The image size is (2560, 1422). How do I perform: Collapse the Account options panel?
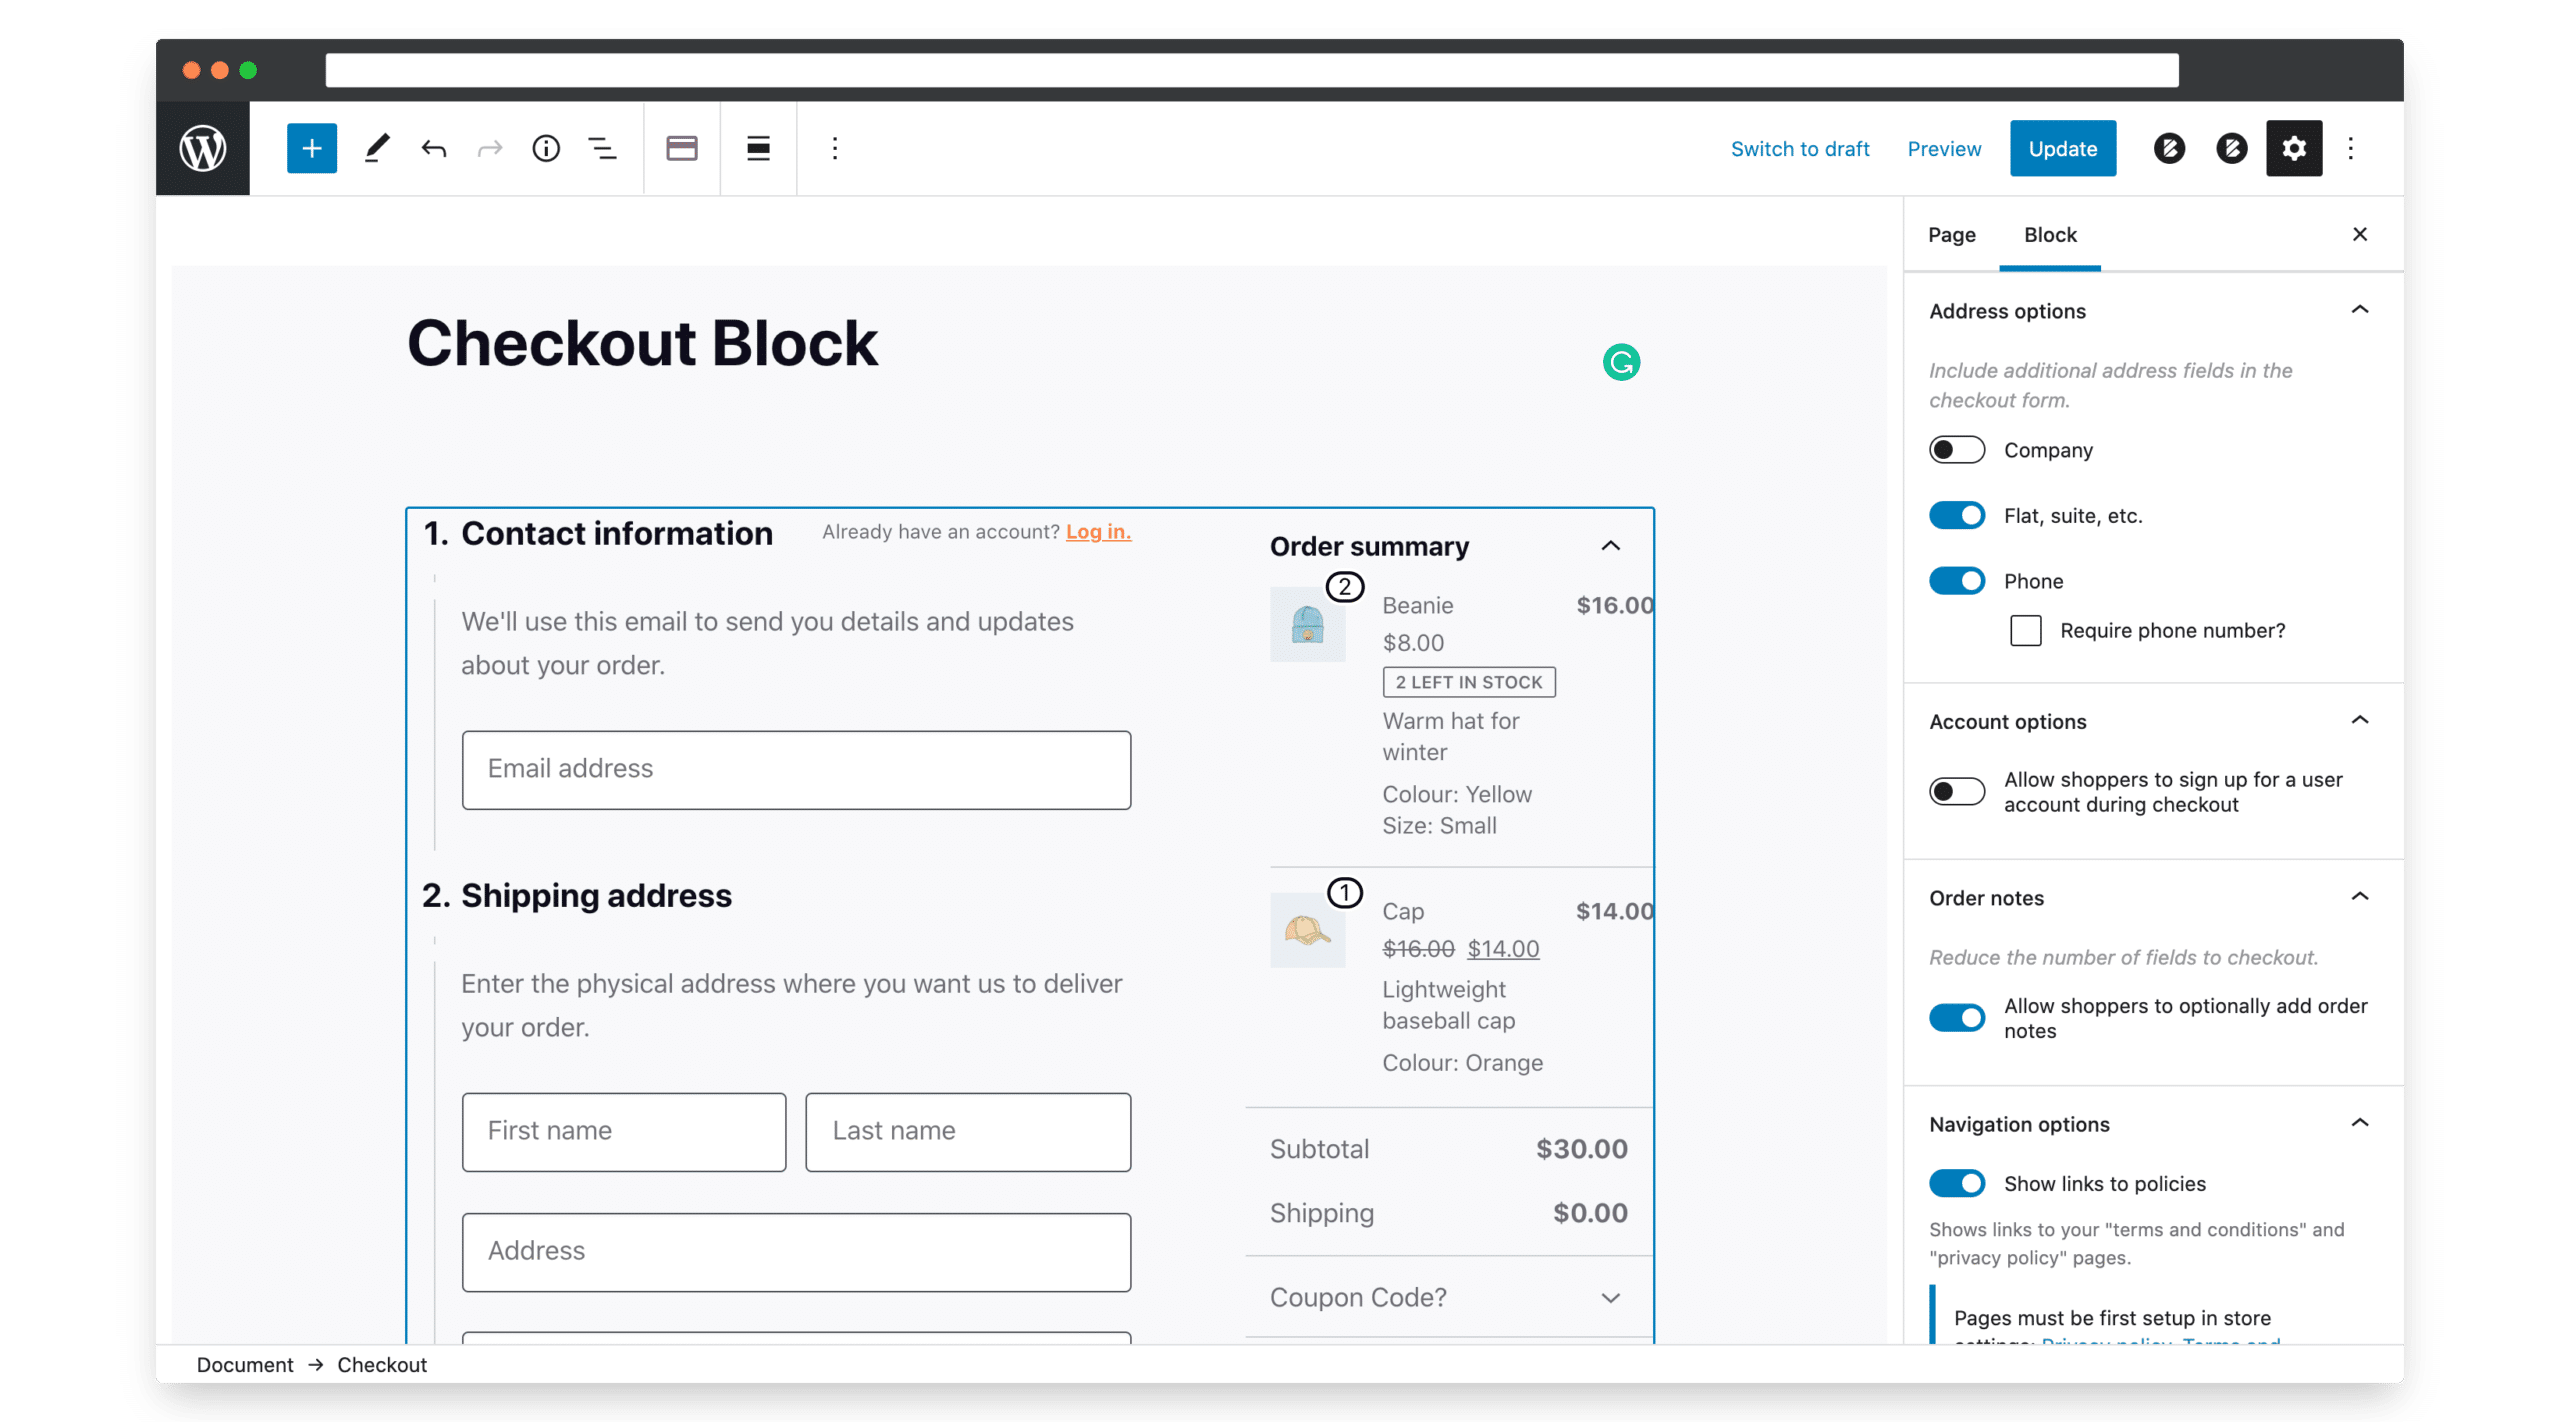click(2360, 721)
